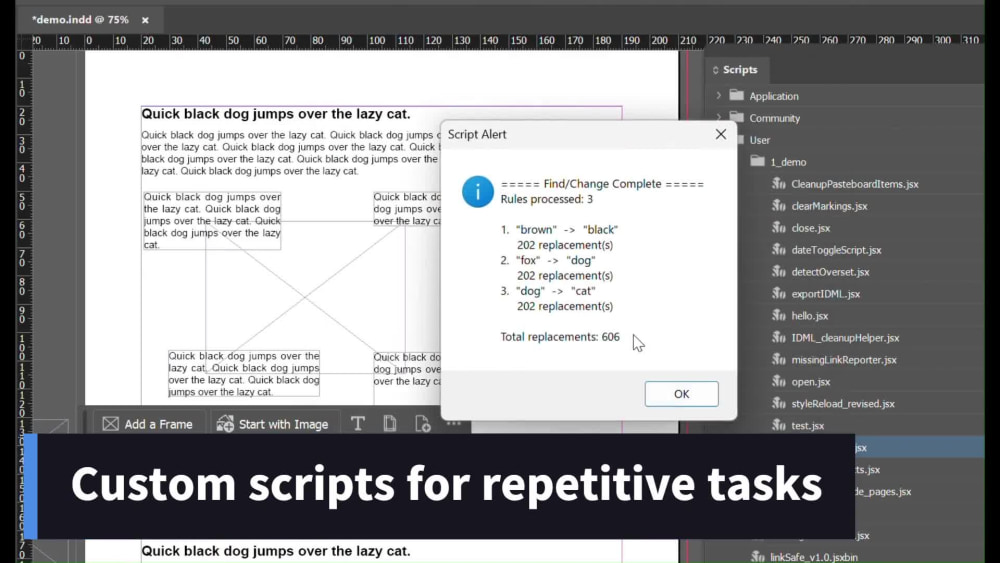1000x563 pixels.
Task: Click OK in the Script Alert dialog
Action: tap(681, 394)
